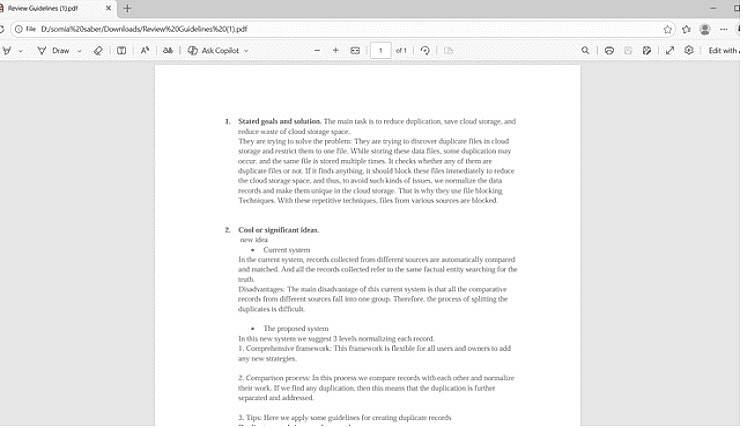Focus the page number input field
The image size is (743, 428).
coord(381,50)
